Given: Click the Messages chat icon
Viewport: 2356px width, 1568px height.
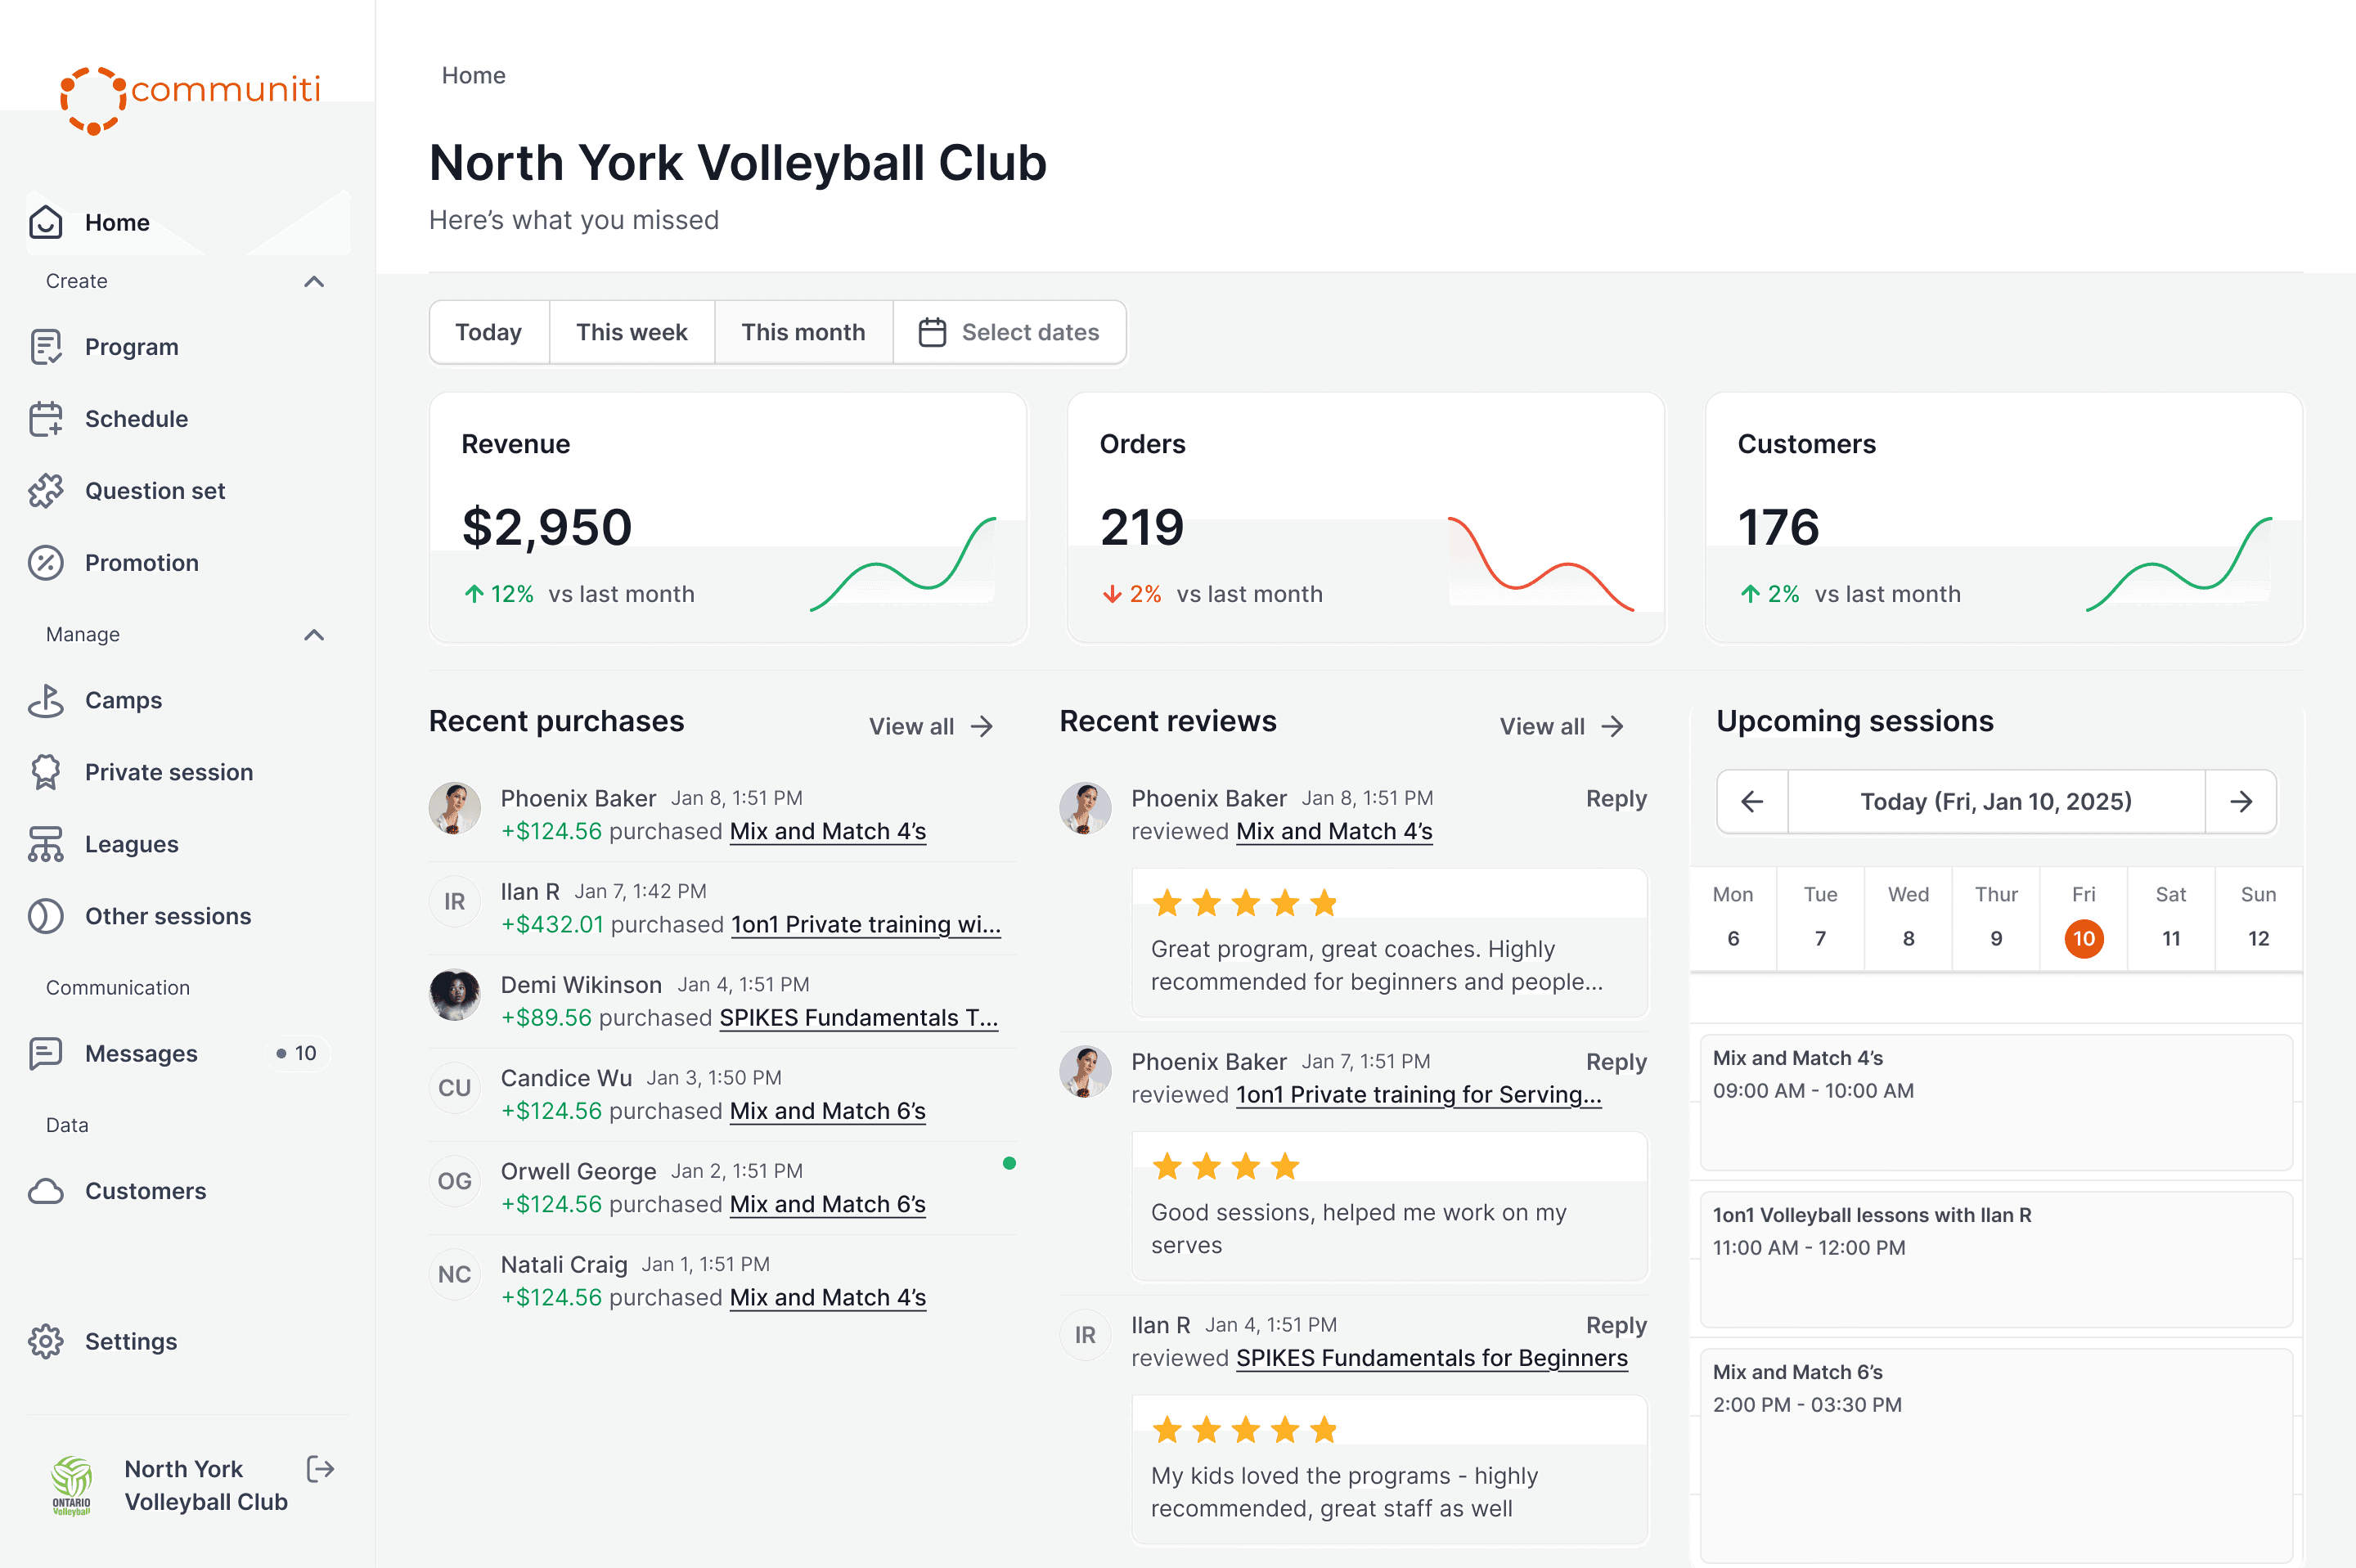Looking at the screenshot, I should pyautogui.click(x=46, y=1053).
